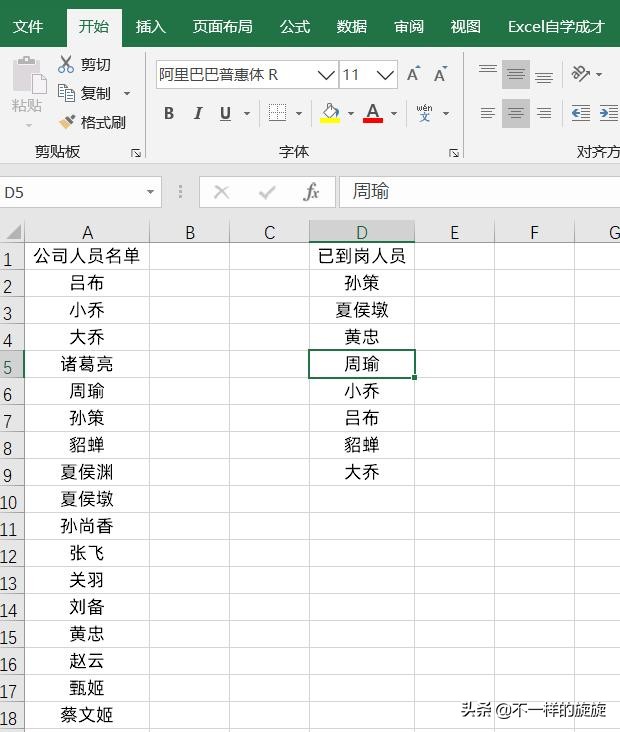Open the font color dropdown arrow
Viewport: 620px width, 732px height.
(394, 113)
